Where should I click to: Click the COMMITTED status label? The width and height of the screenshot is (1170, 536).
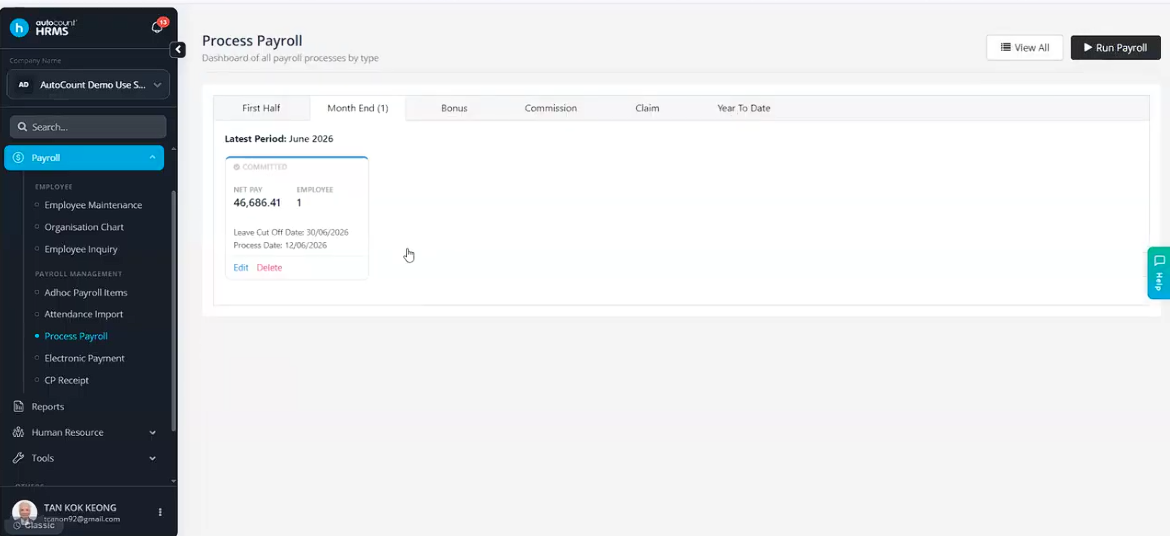tap(260, 167)
